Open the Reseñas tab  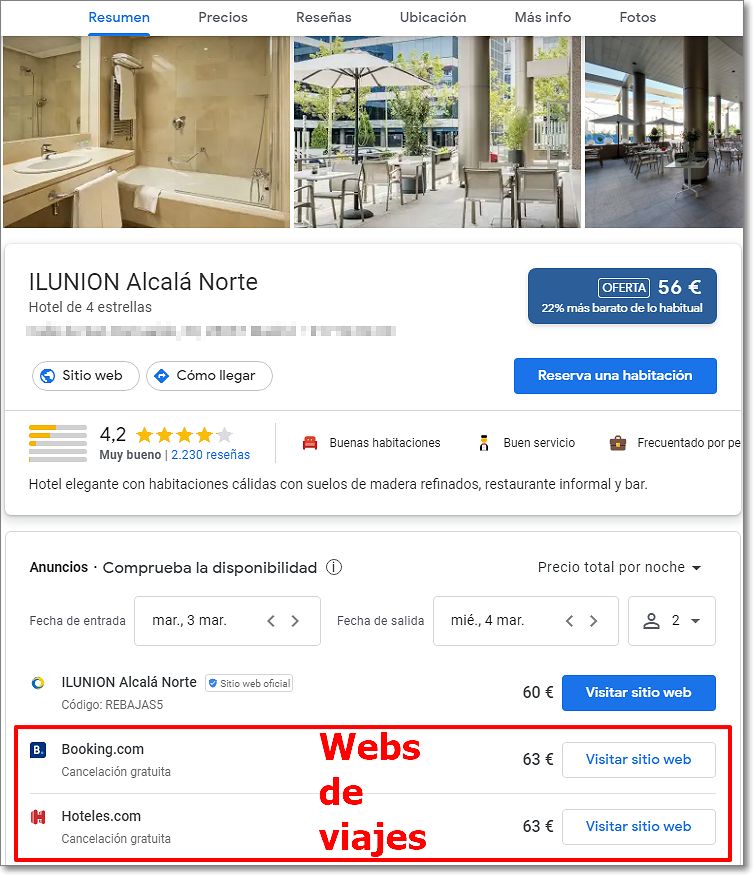coord(324,17)
